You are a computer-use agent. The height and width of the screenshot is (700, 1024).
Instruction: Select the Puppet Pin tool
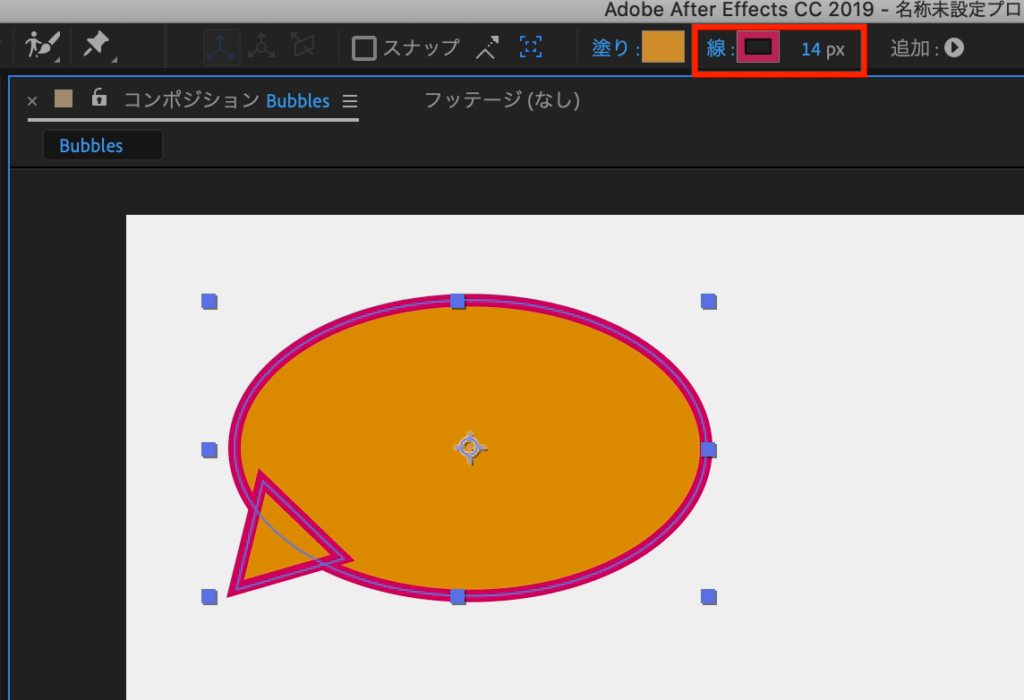click(97, 46)
